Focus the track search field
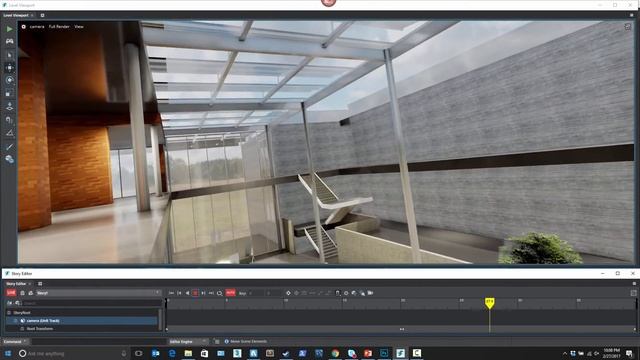This screenshot has width=640, height=360. [x=92, y=303]
